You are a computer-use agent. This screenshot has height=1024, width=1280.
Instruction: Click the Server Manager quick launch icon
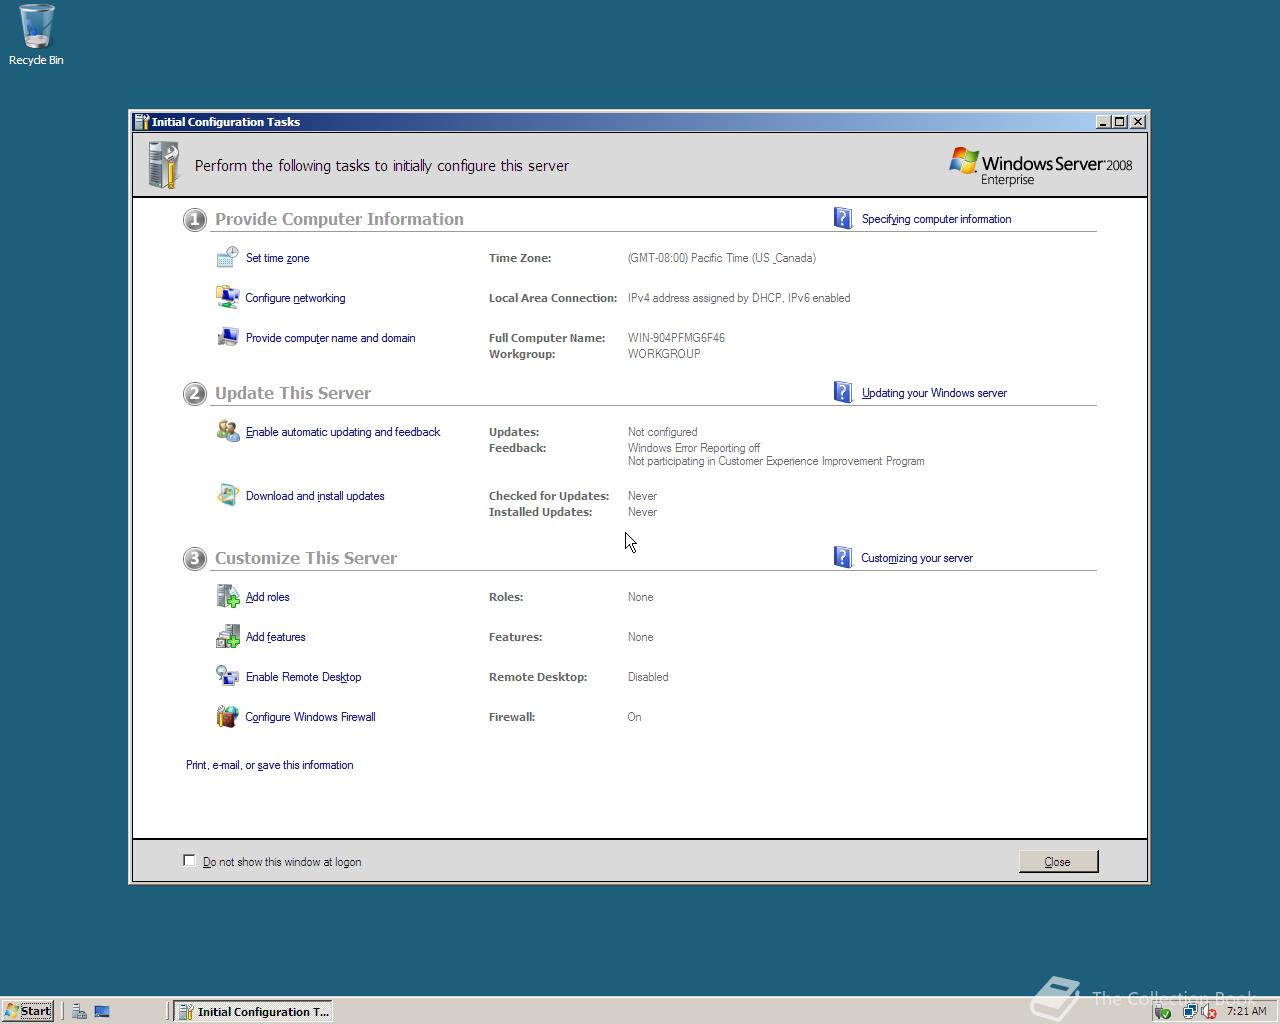click(79, 1011)
